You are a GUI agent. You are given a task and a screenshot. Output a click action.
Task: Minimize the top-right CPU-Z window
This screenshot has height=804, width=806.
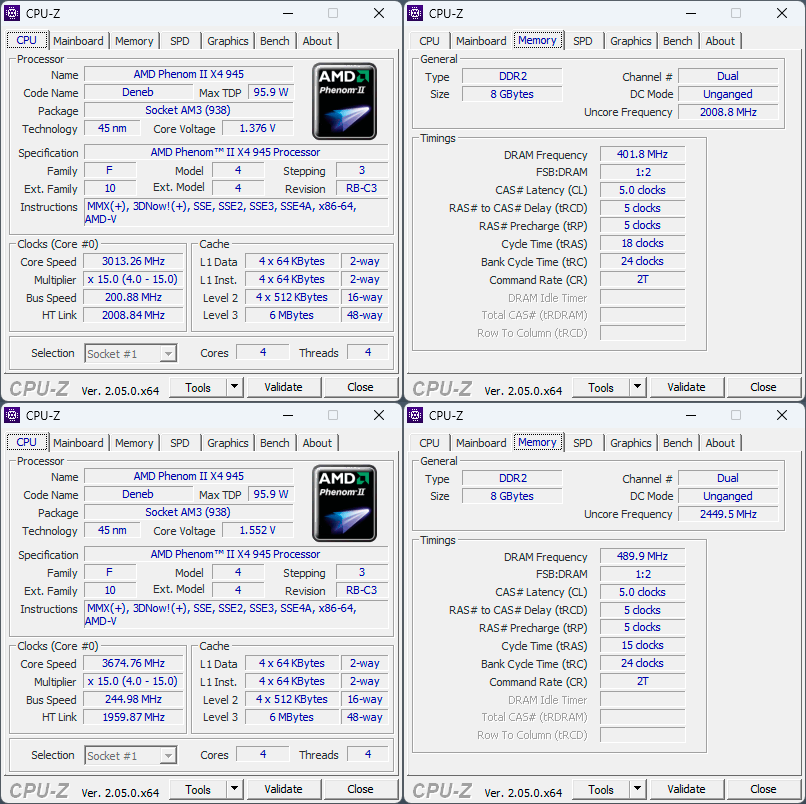pos(691,13)
